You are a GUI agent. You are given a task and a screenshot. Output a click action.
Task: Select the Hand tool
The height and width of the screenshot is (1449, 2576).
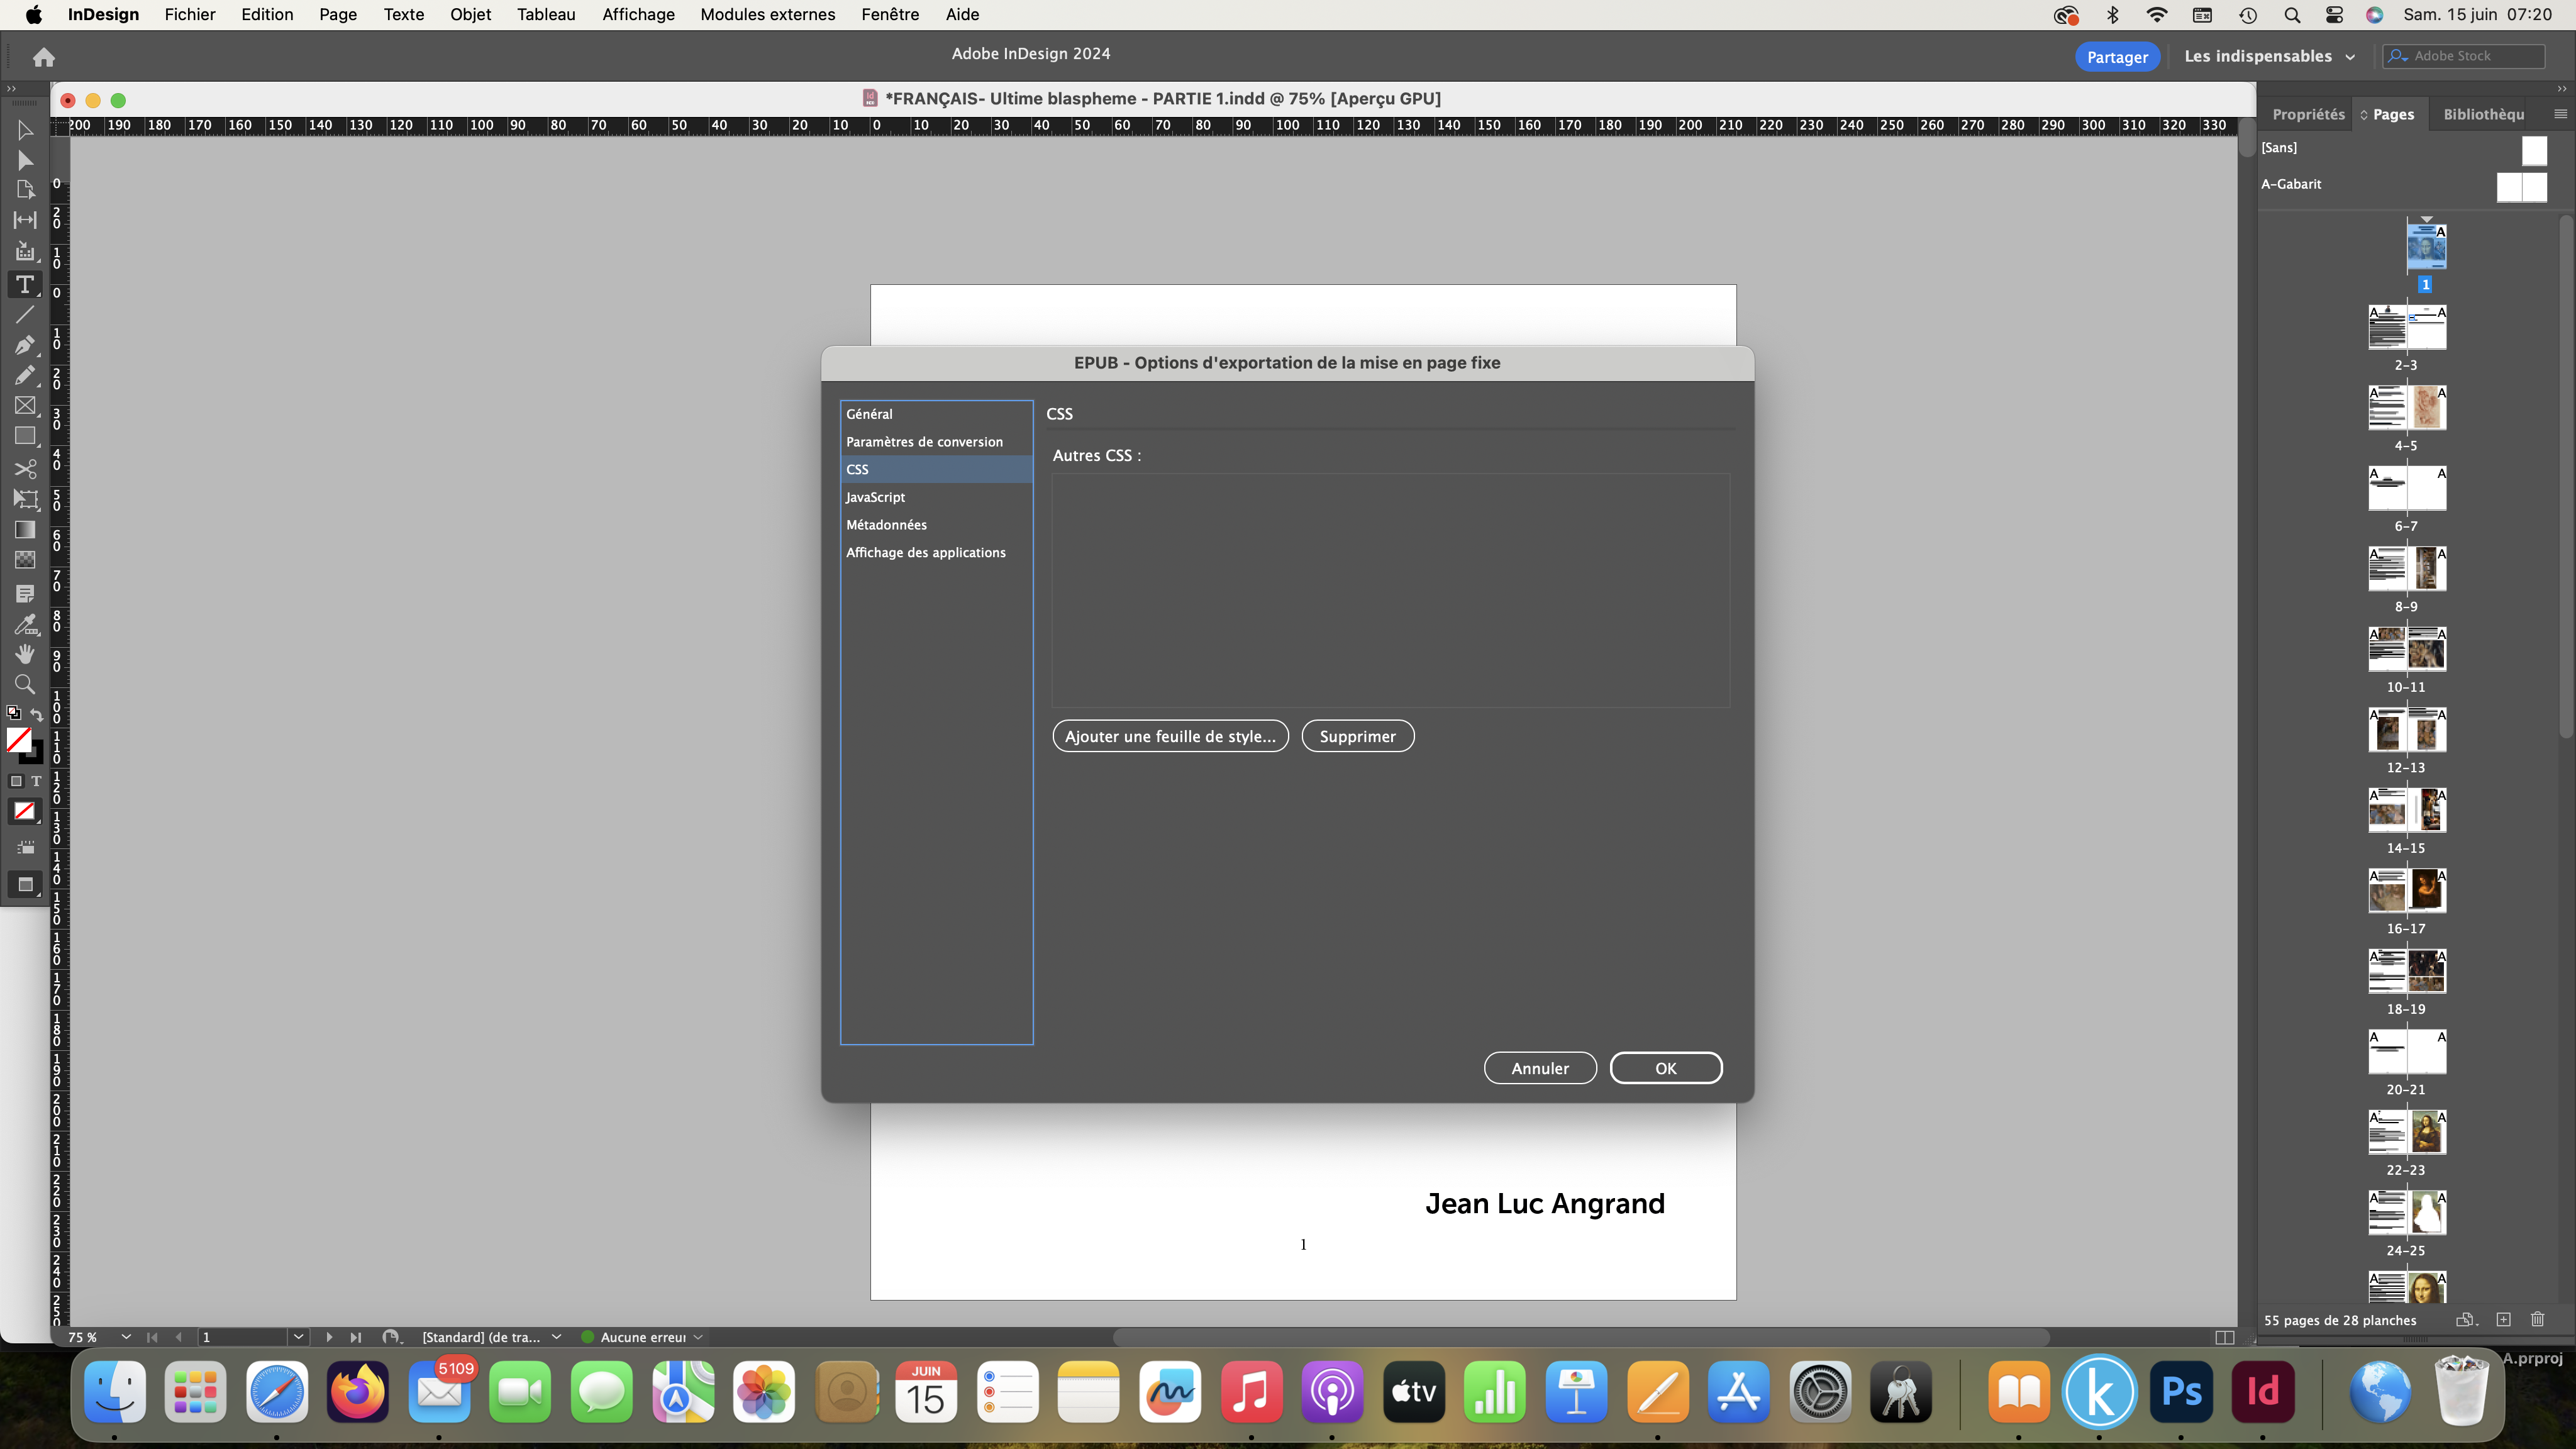(x=24, y=654)
